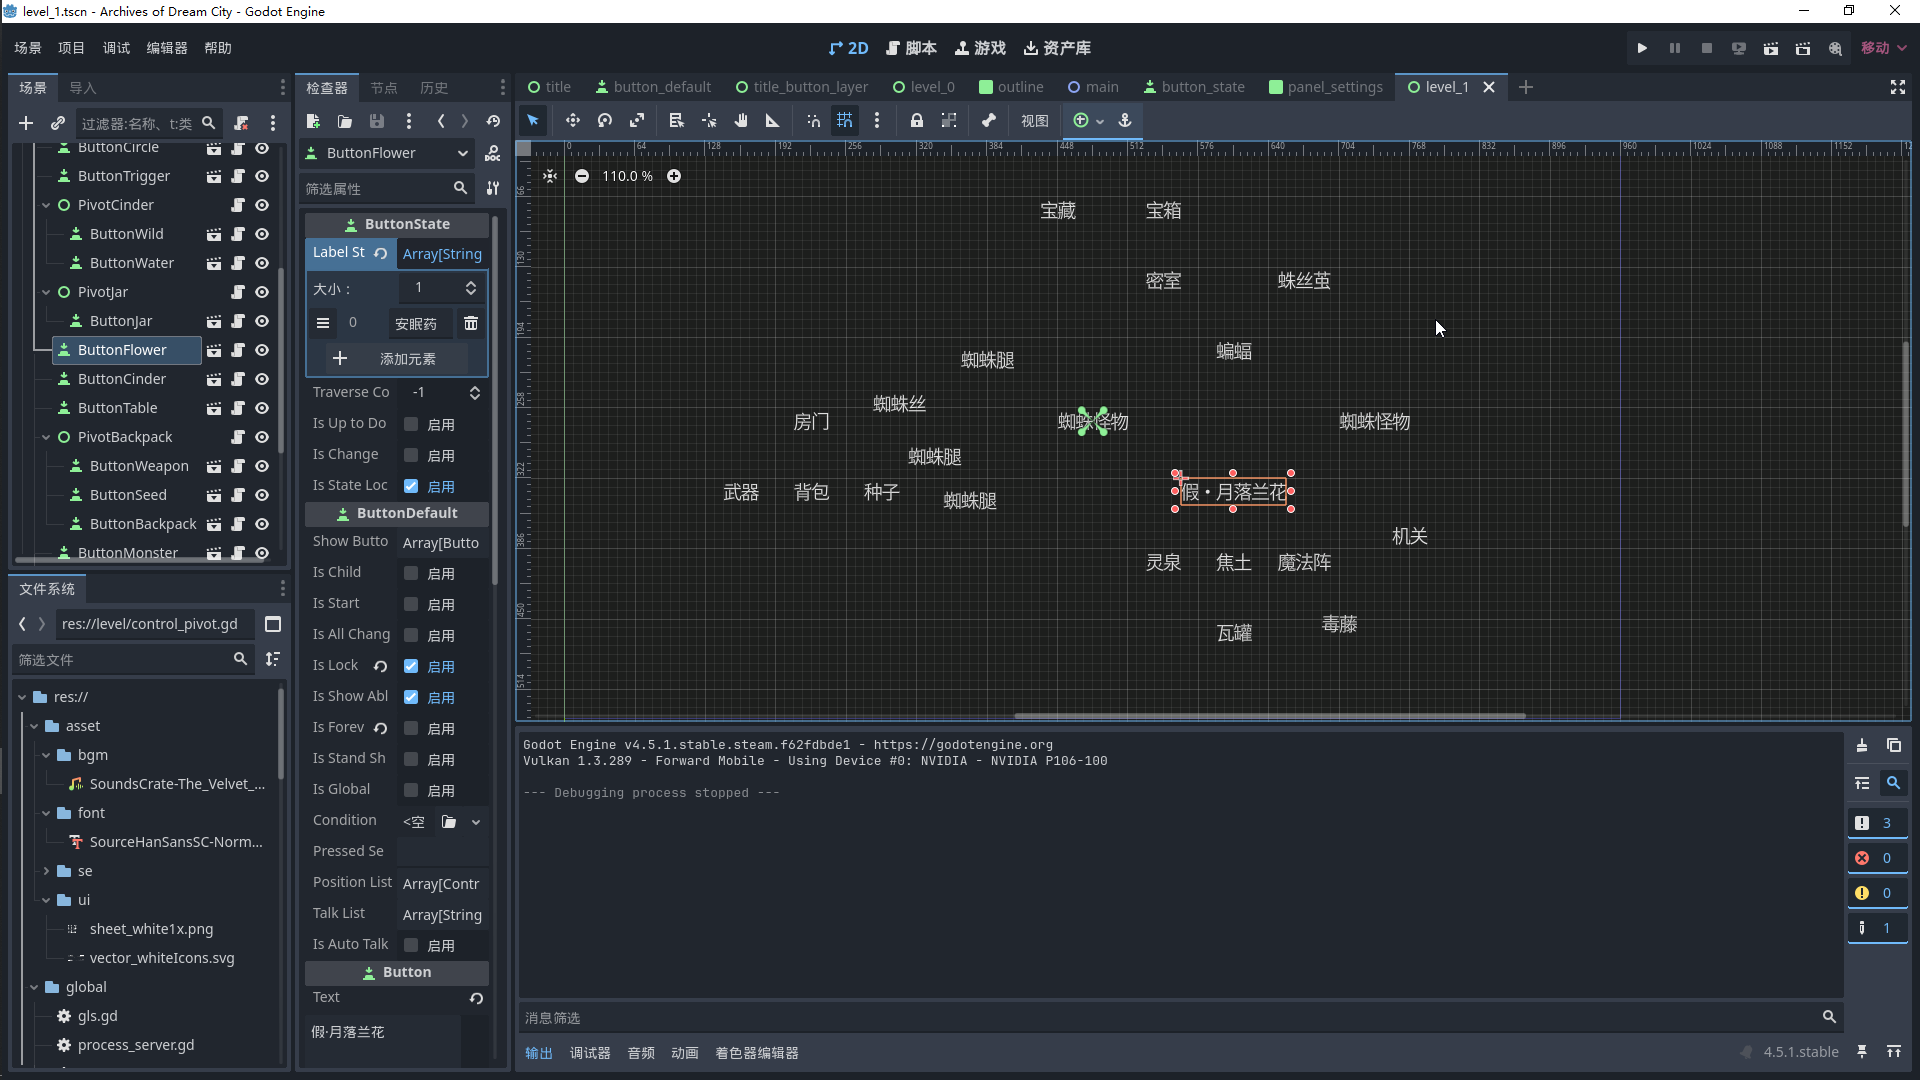
Task: Collapse the PivotBackpack tree node
Action: (x=46, y=437)
